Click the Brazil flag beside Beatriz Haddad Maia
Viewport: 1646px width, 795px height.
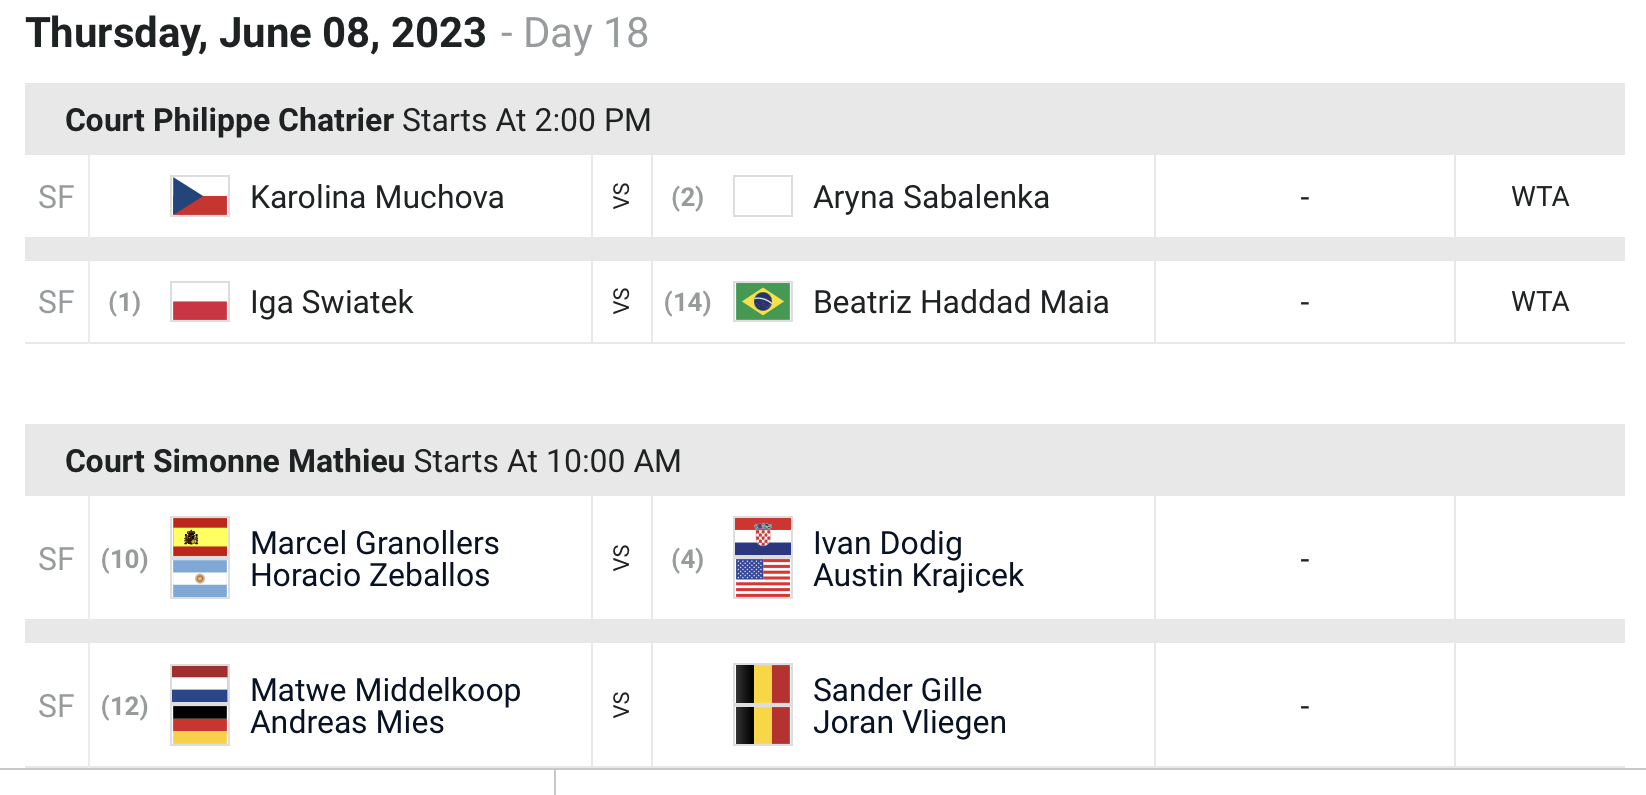763,301
